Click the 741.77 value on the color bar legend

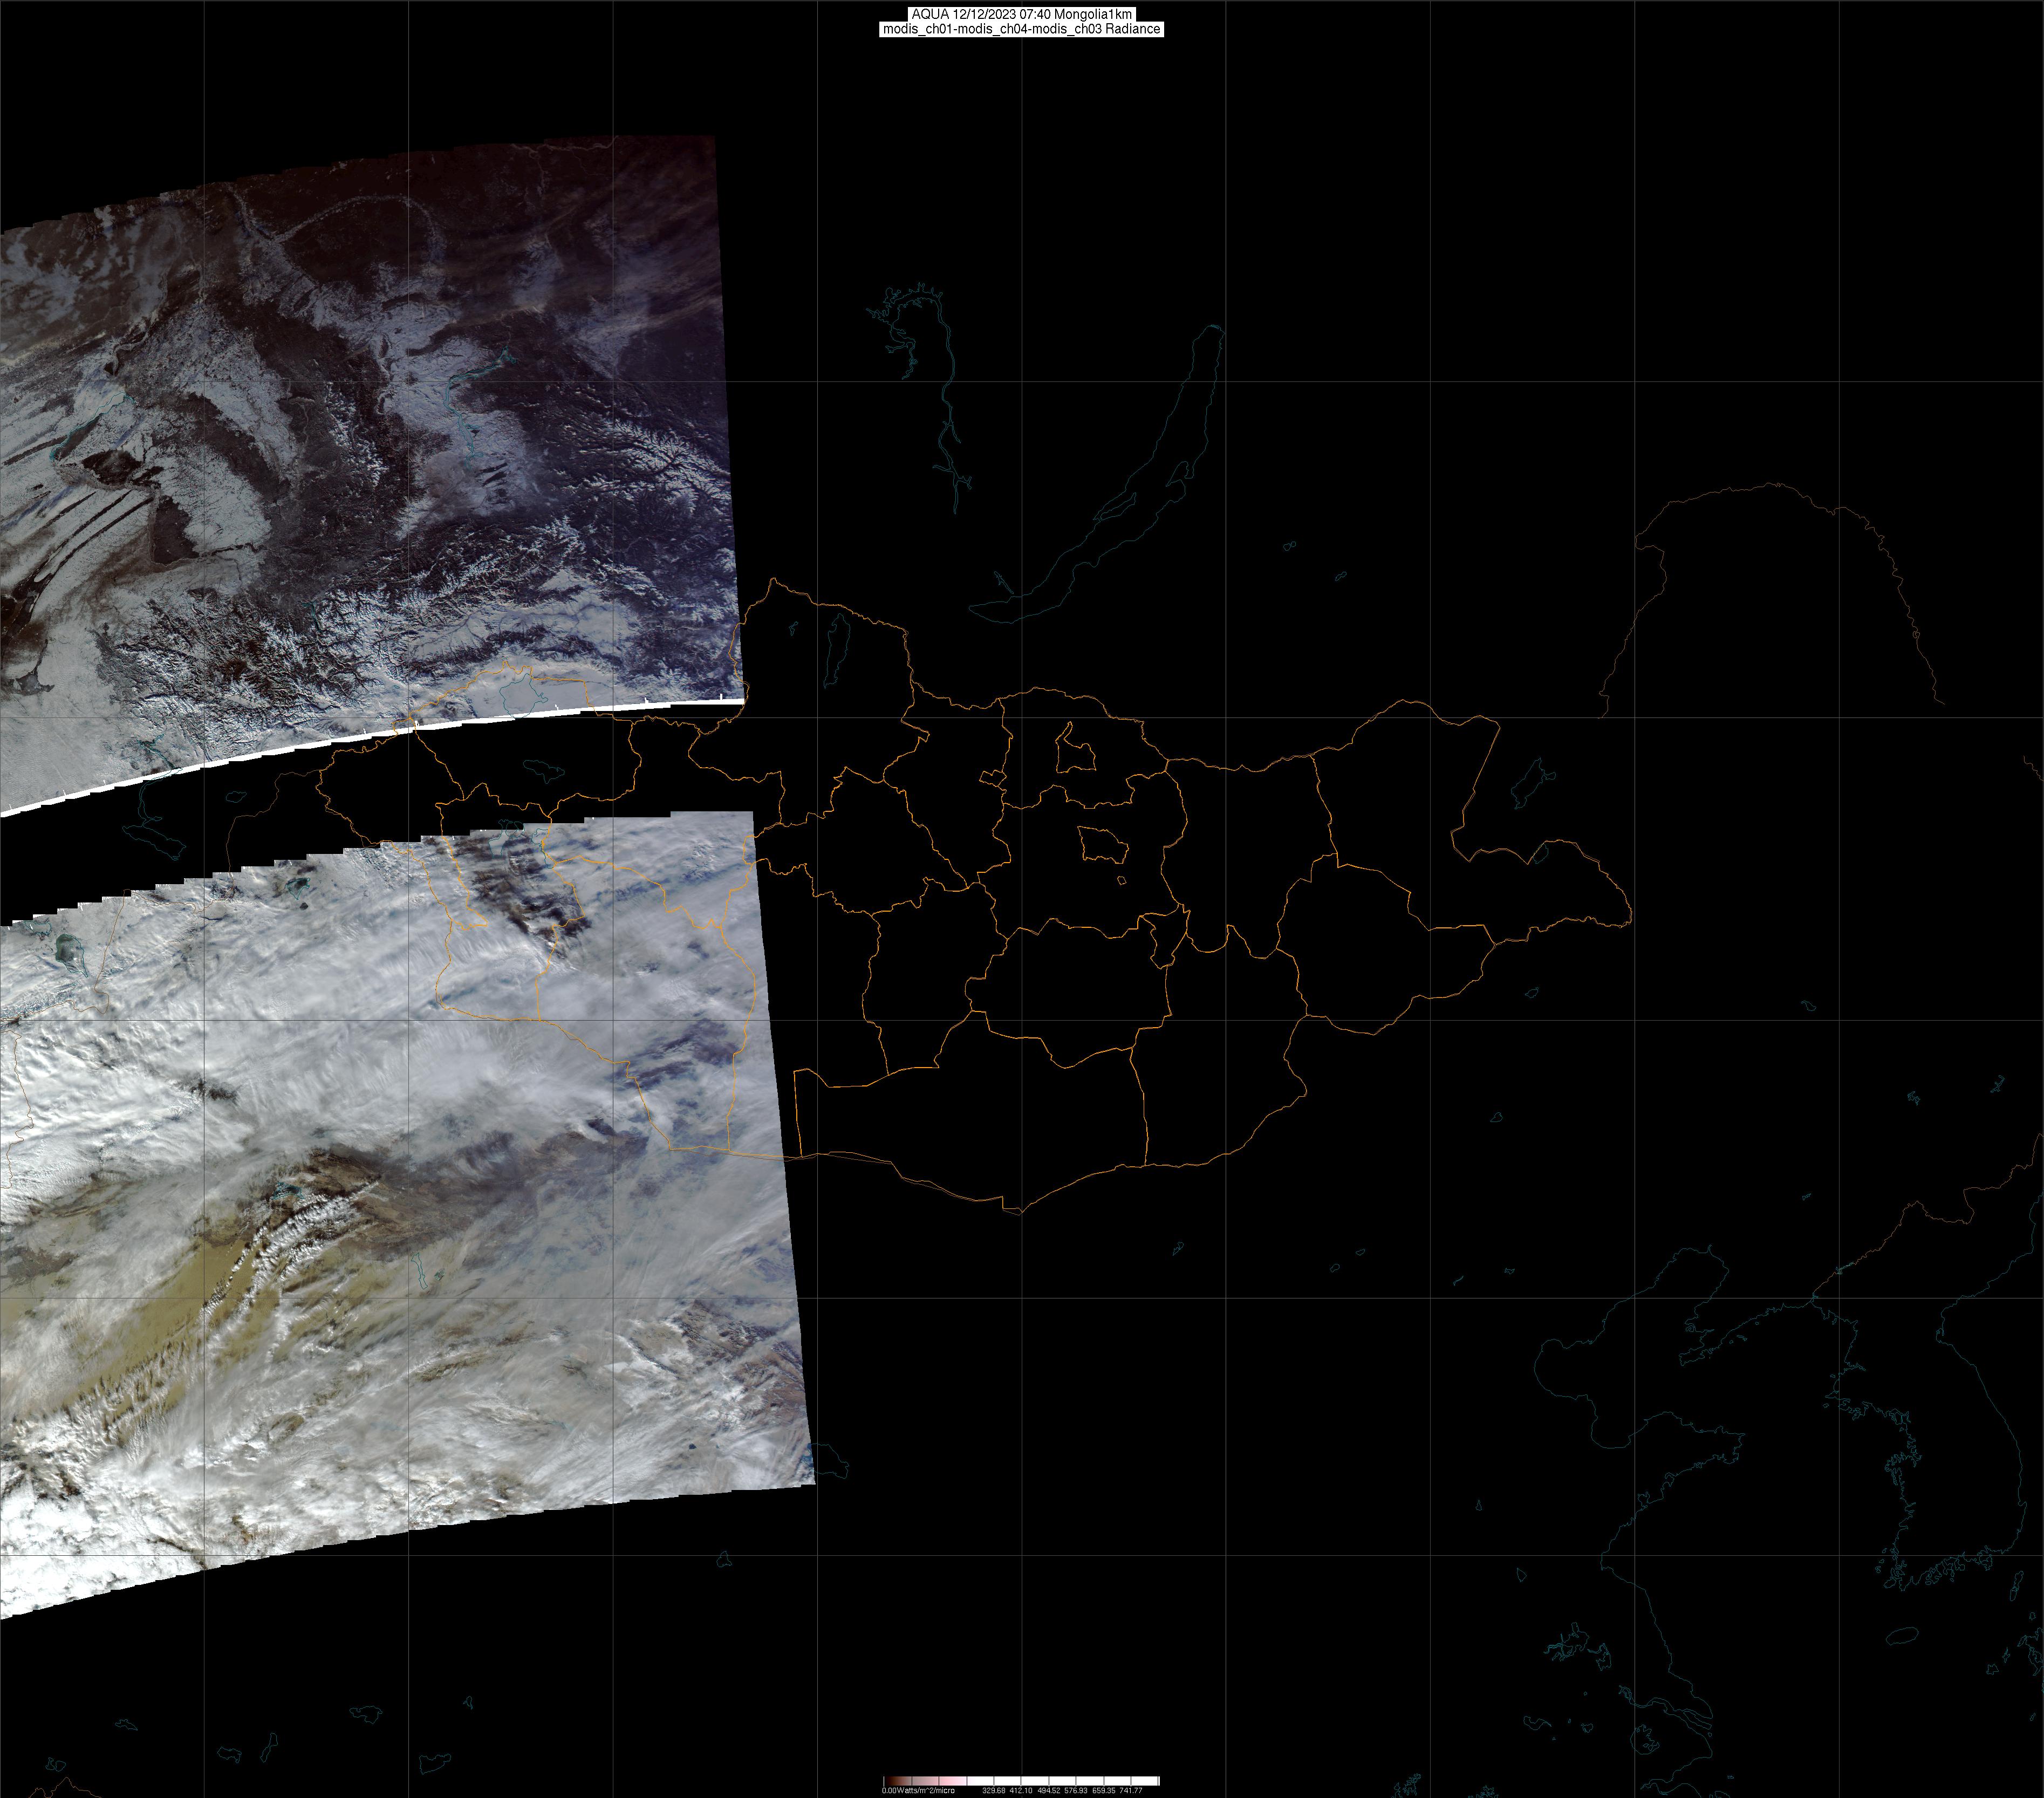click(x=1131, y=1790)
